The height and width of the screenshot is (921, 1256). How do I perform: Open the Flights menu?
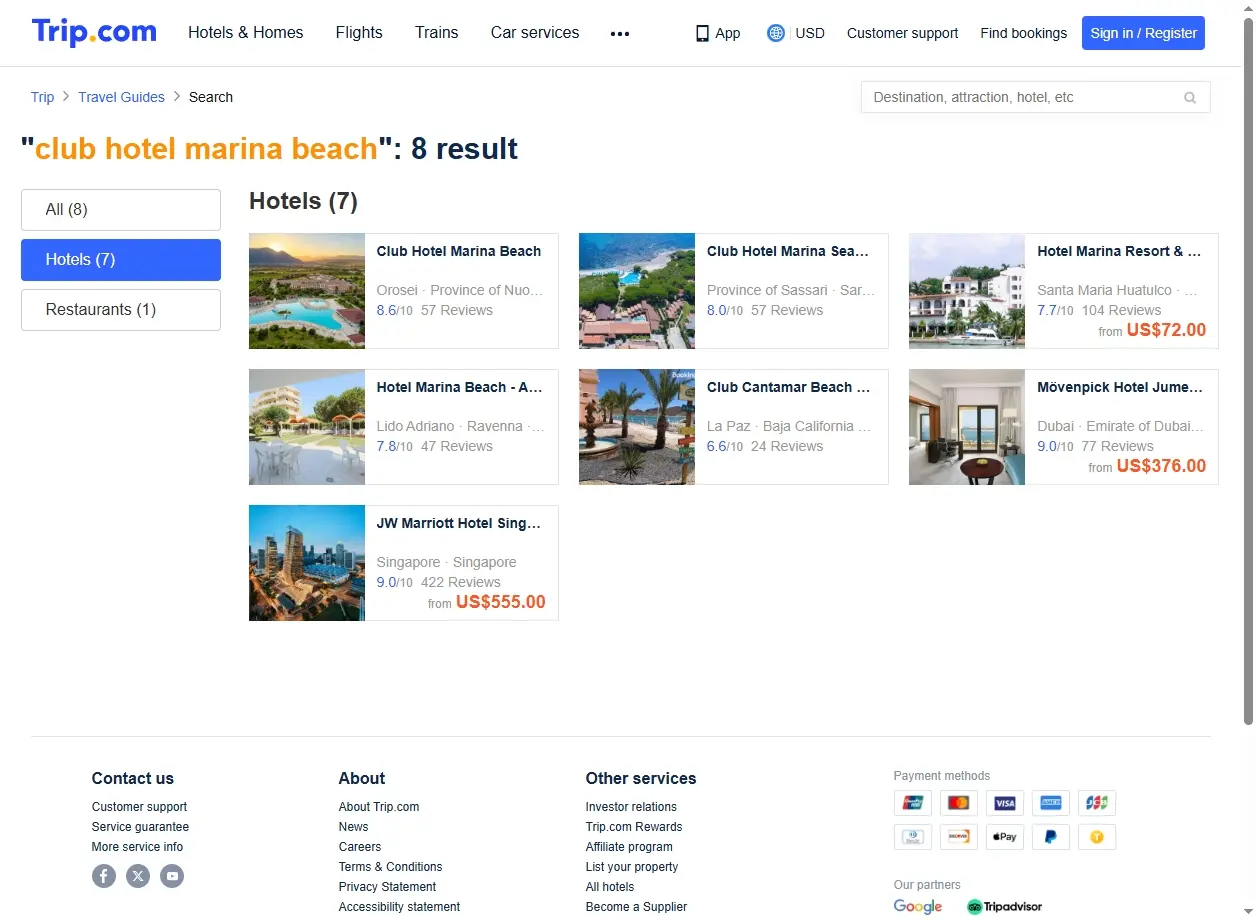pyautogui.click(x=359, y=33)
